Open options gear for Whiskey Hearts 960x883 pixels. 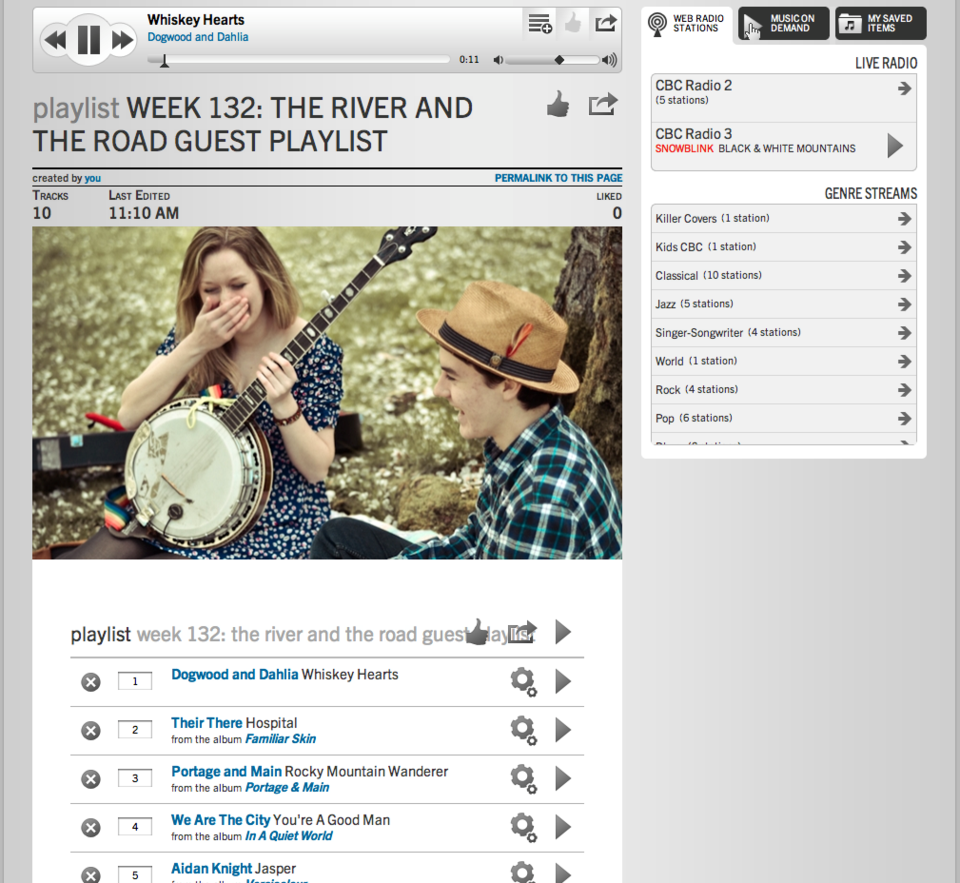[x=523, y=682]
